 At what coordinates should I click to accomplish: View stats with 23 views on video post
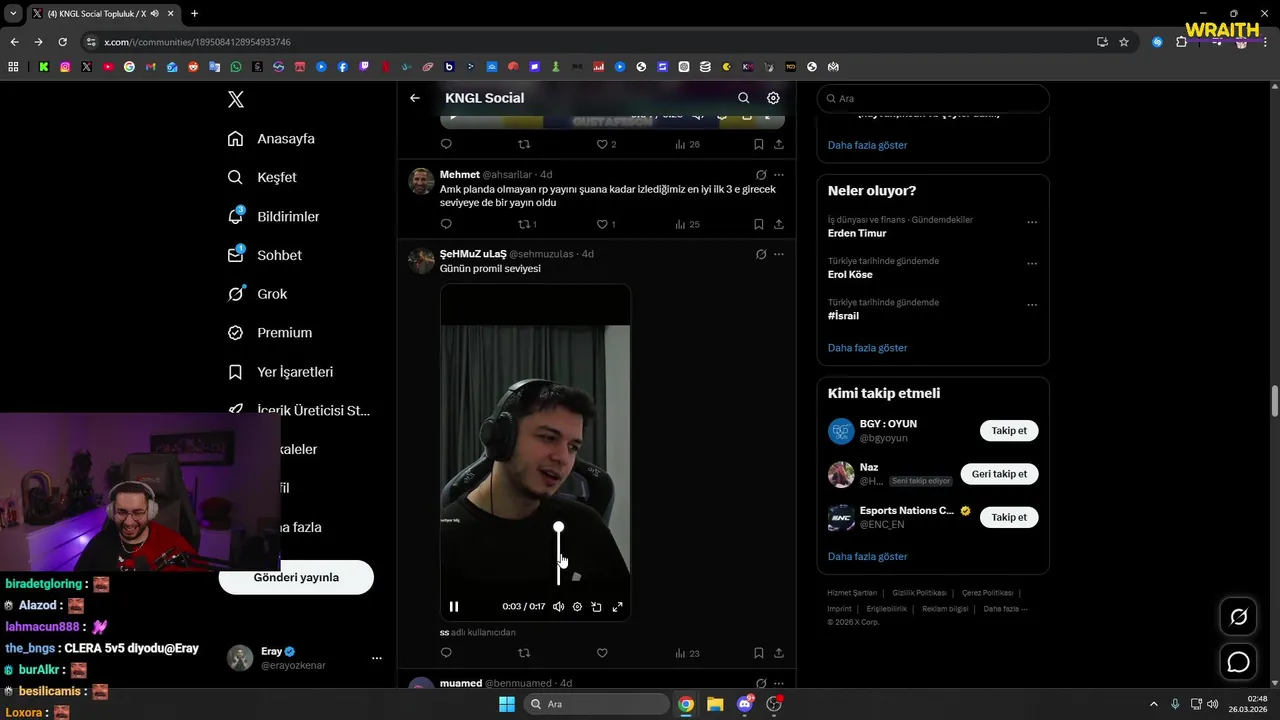tap(688, 653)
